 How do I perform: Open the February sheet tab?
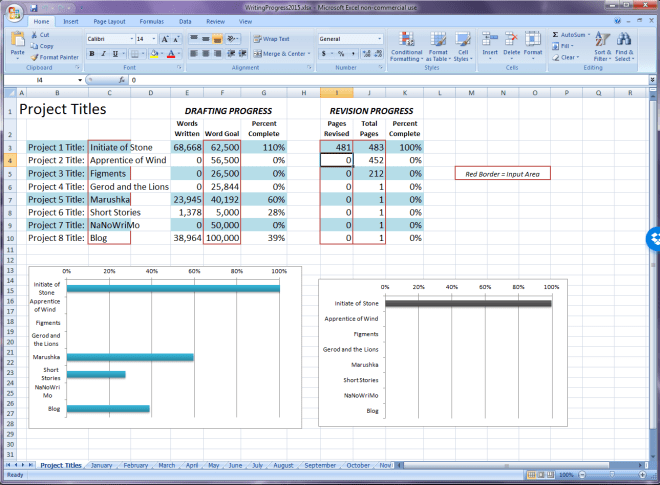point(135,465)
